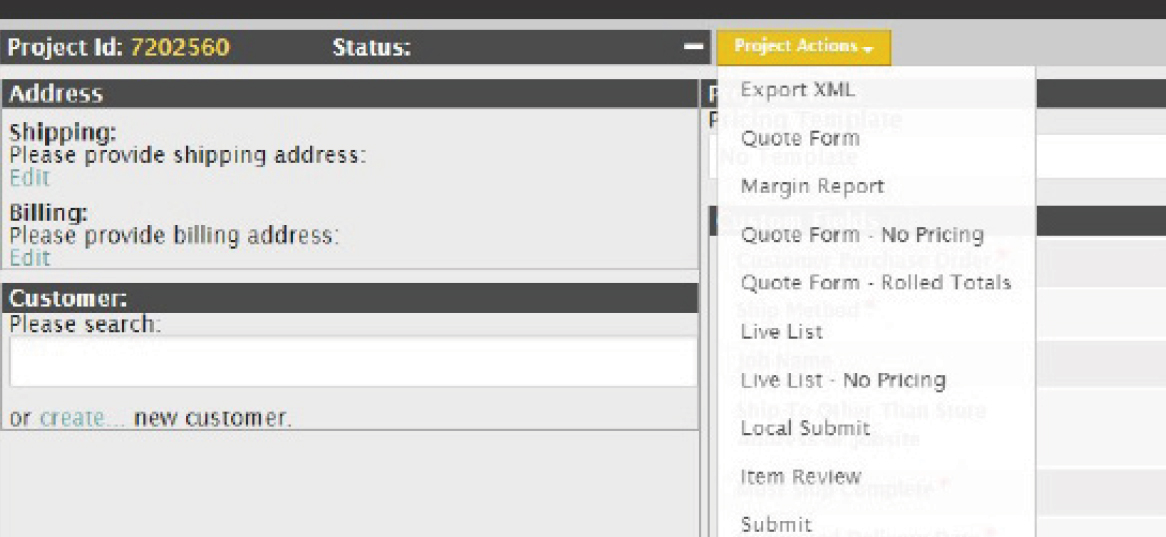The width and height of the screenshot is (1166, 537).
Task: Click the customer search input field
Action: click(352, 361)
